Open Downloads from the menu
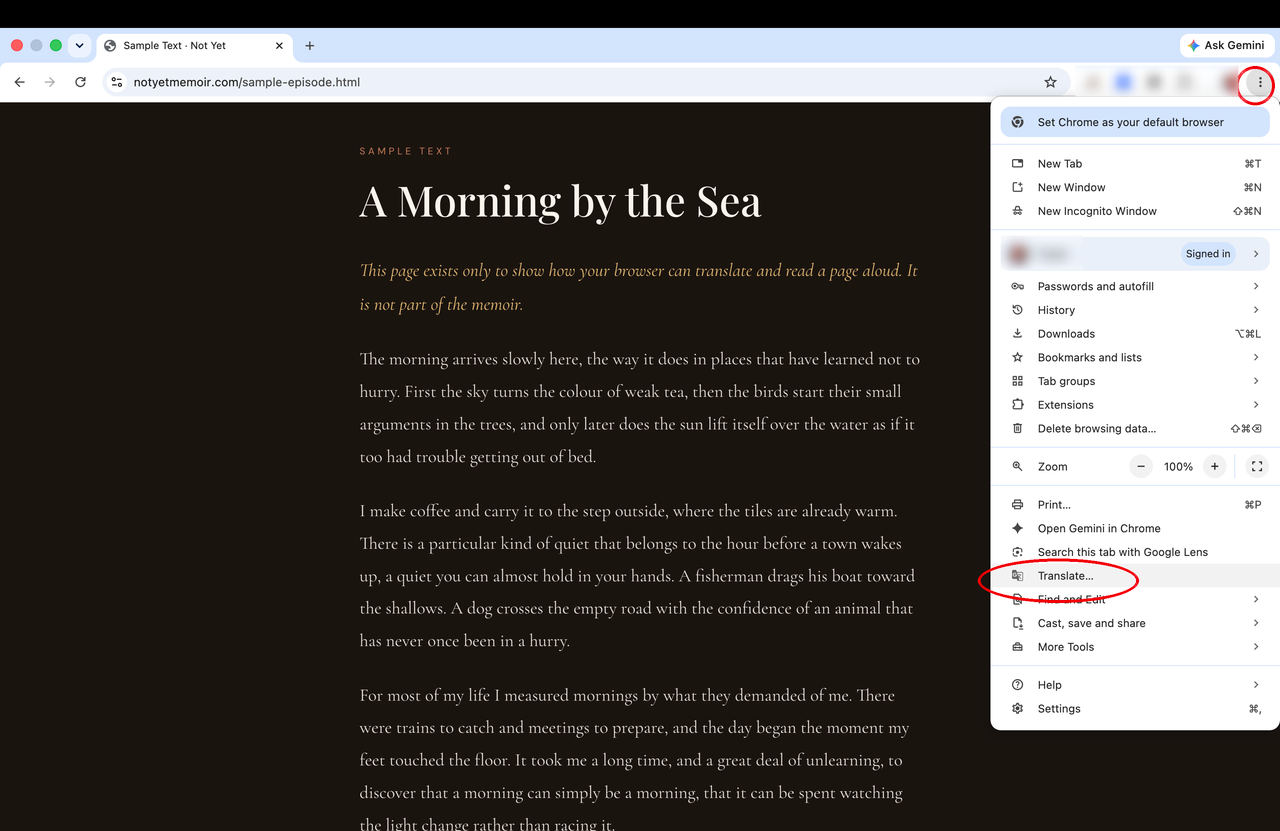The width and height of the screenshot is (1280, 831). (1135, 334)
